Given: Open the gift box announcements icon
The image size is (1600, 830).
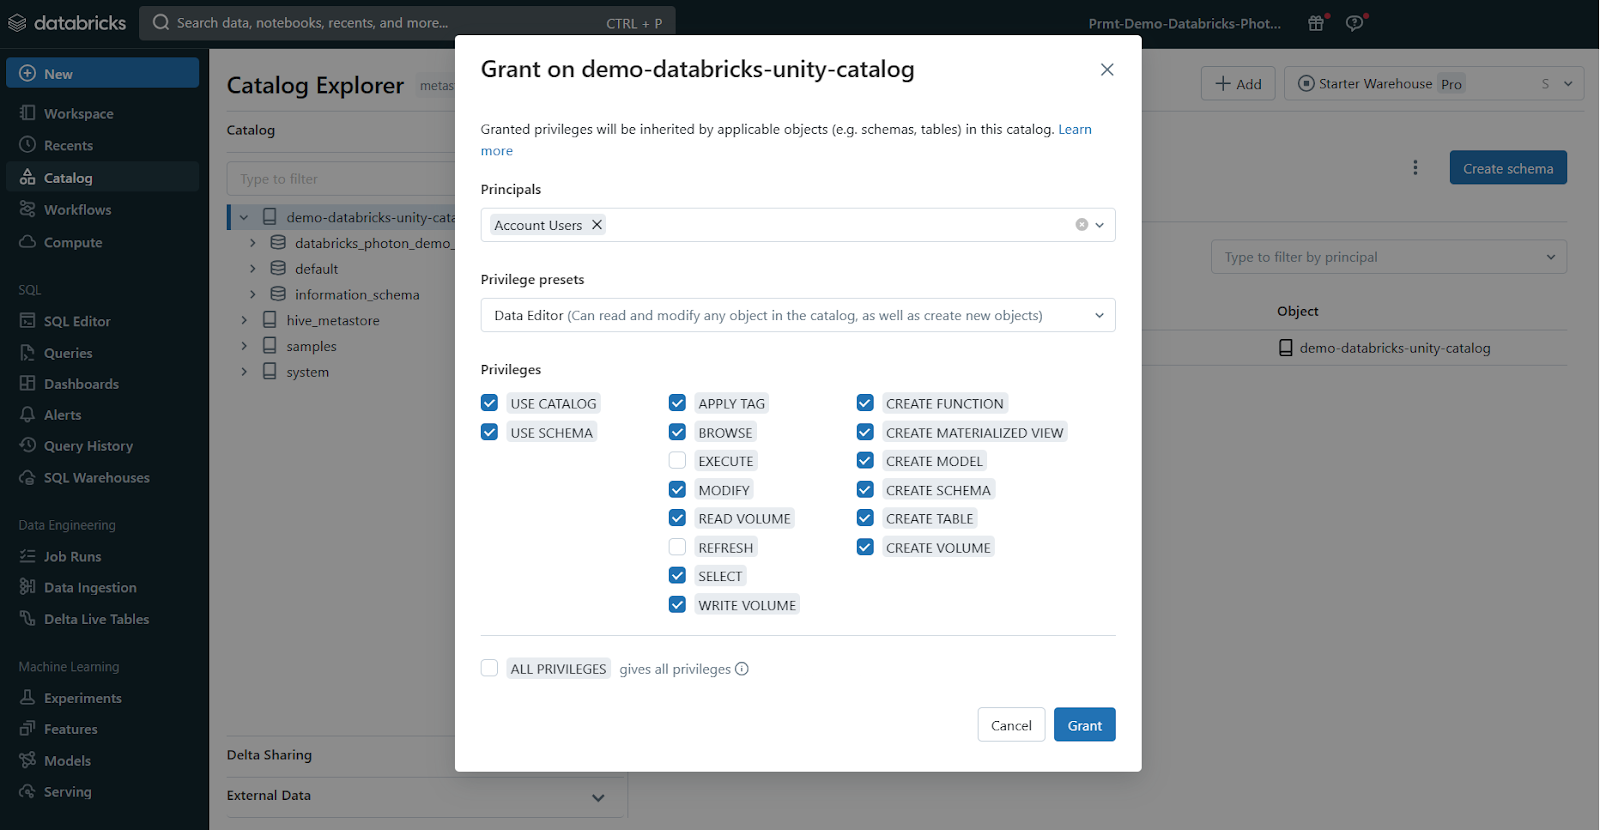Looking at the screenshot, I should pyautogui.click(x=1316, y=23).
